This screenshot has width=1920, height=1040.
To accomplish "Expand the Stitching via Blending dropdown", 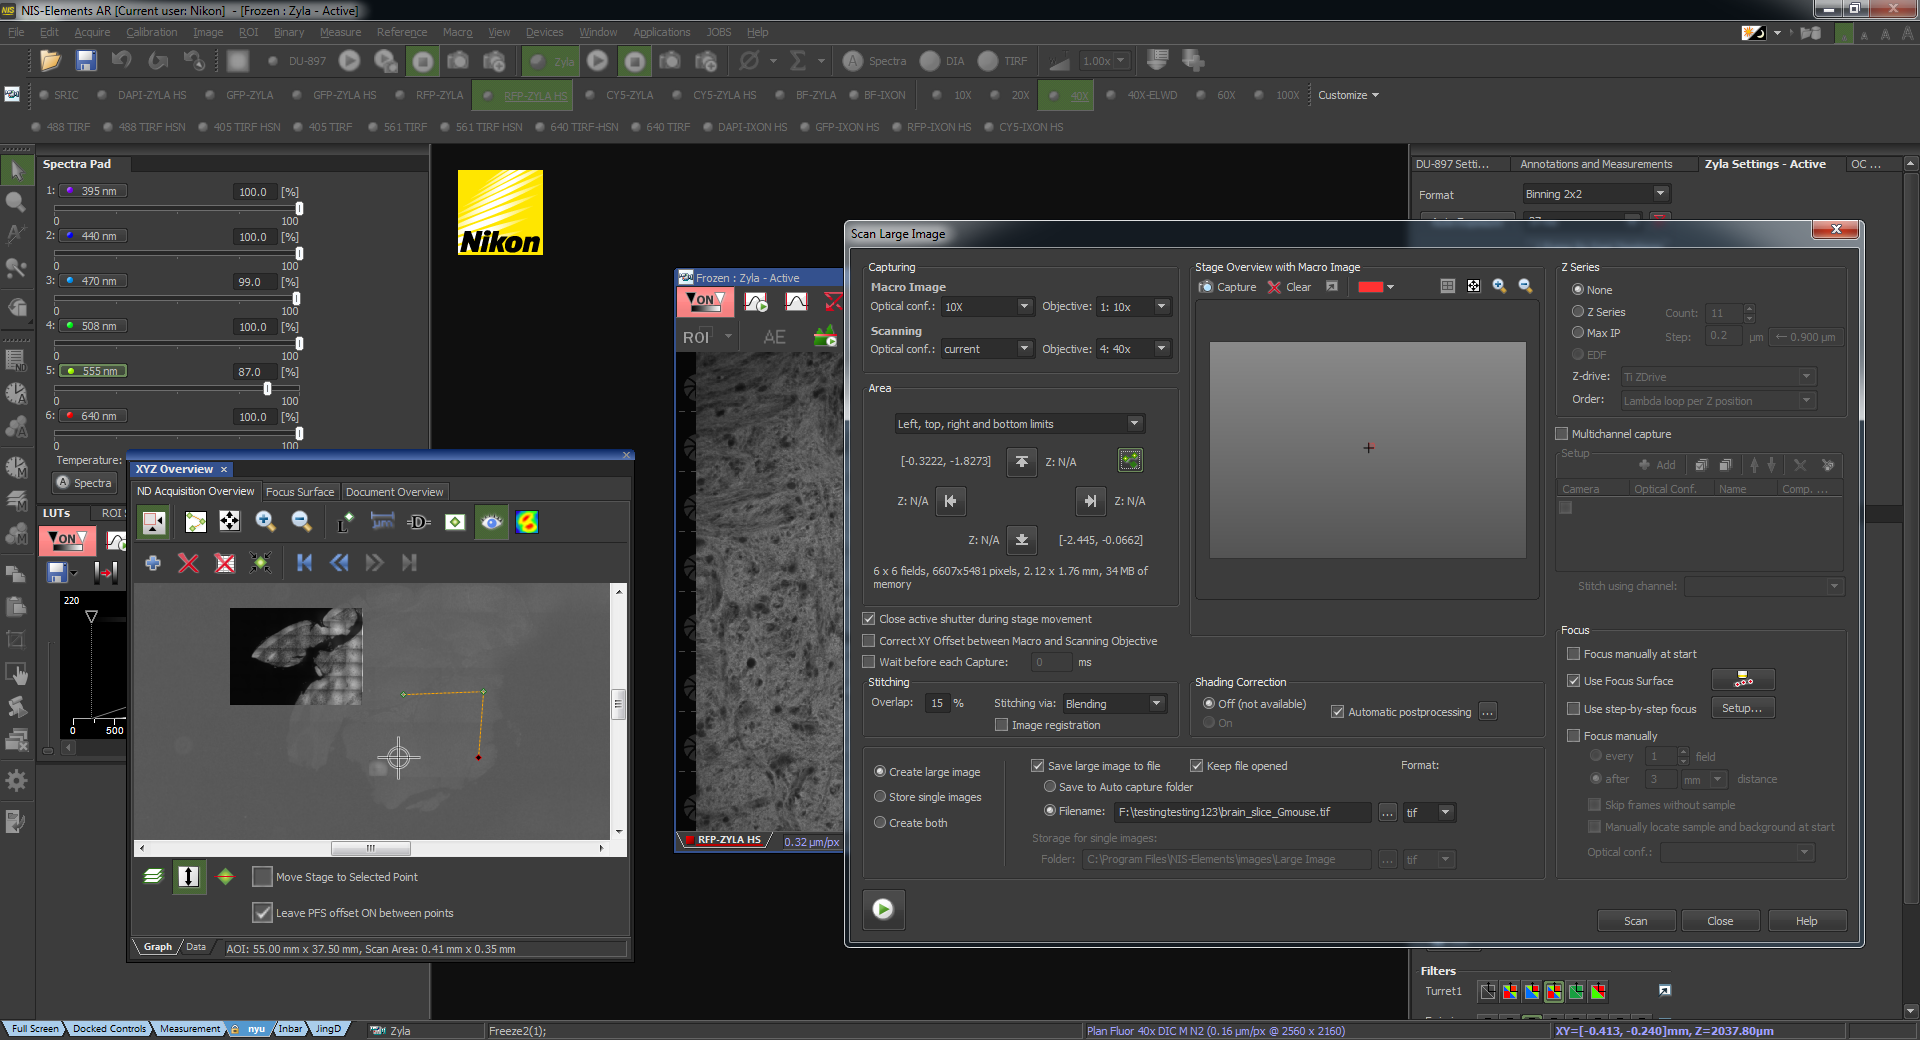I will (x=1156, y=704).
